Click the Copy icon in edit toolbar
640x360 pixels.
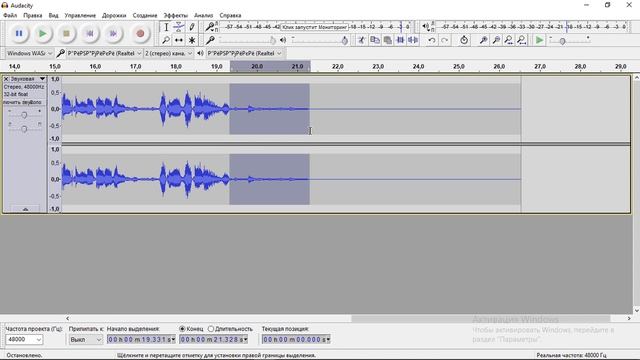point(375,40)
